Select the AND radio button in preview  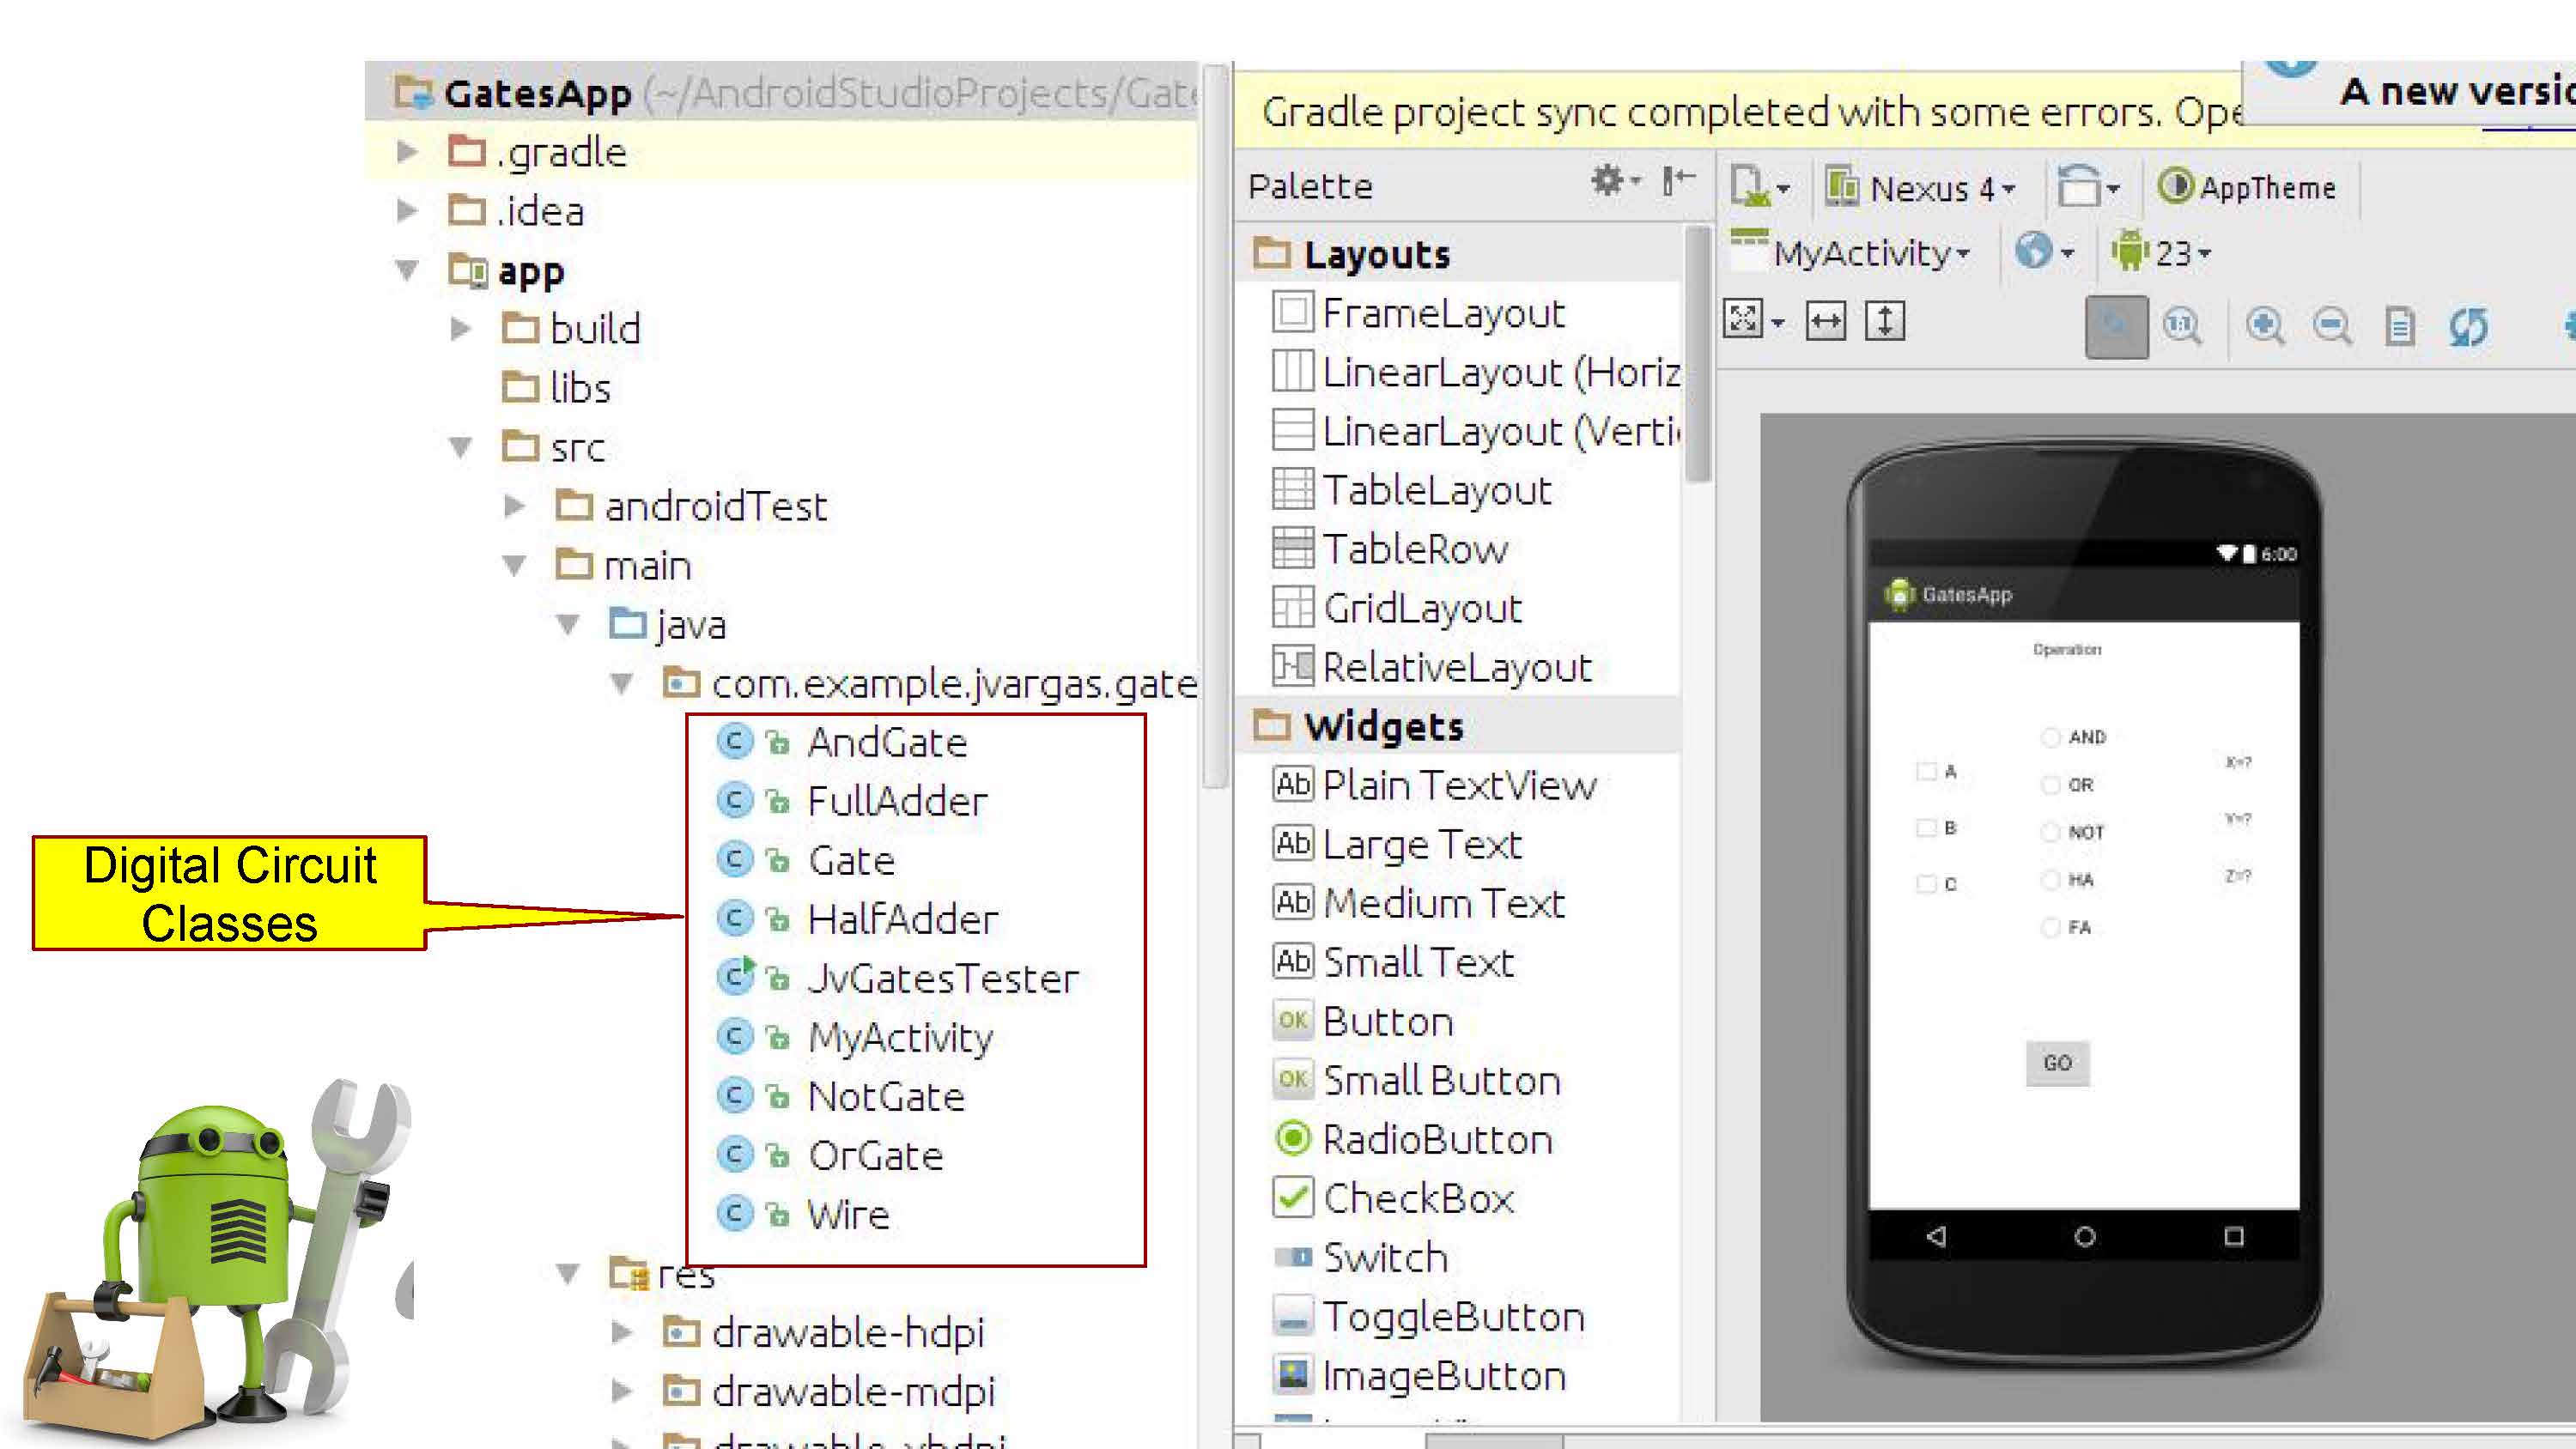point(2051,738)
